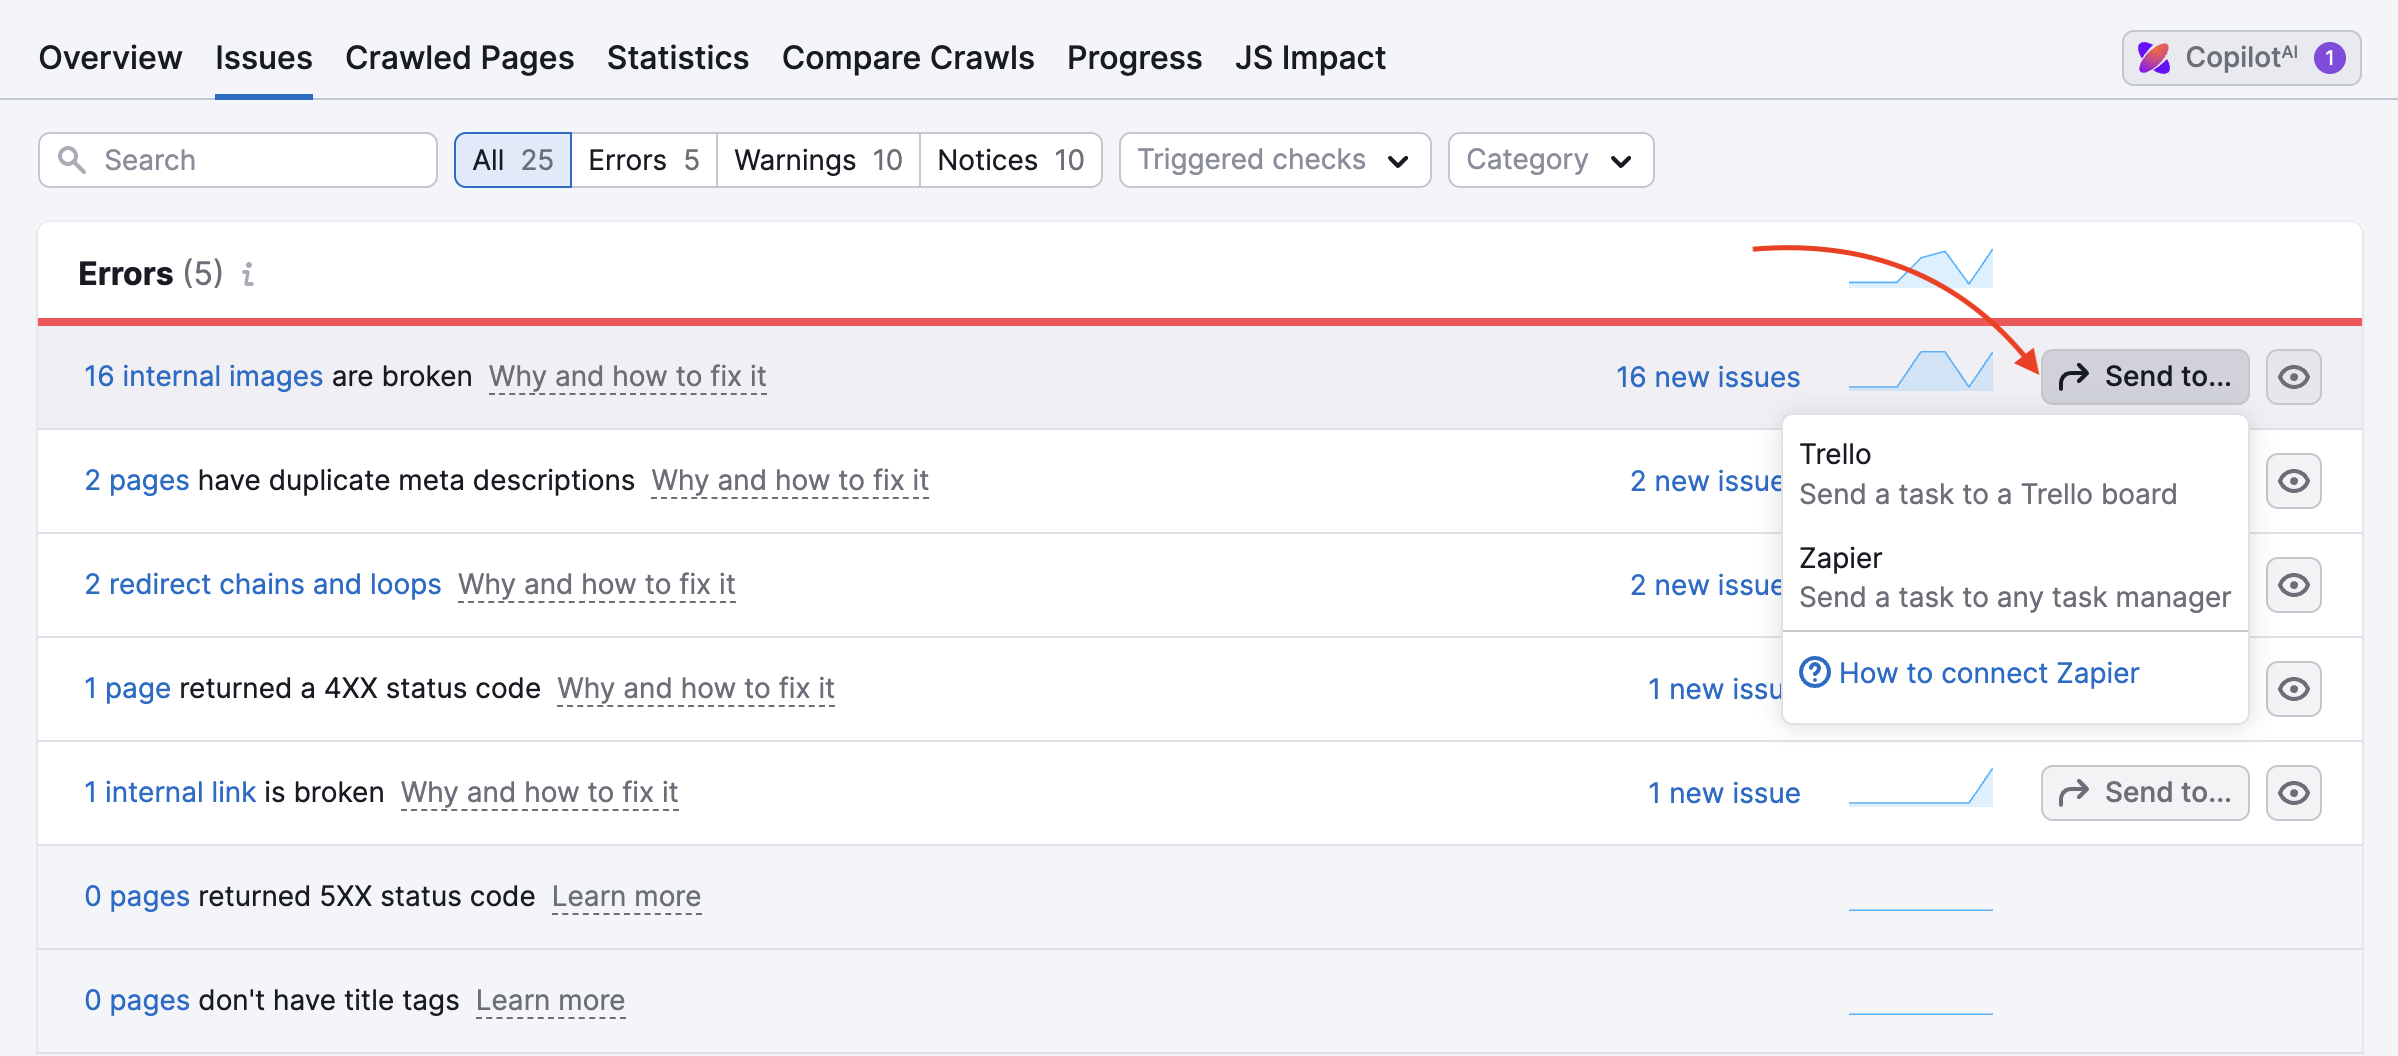
Task: Switch to the Crawled Pages tab
Action: 459,57
